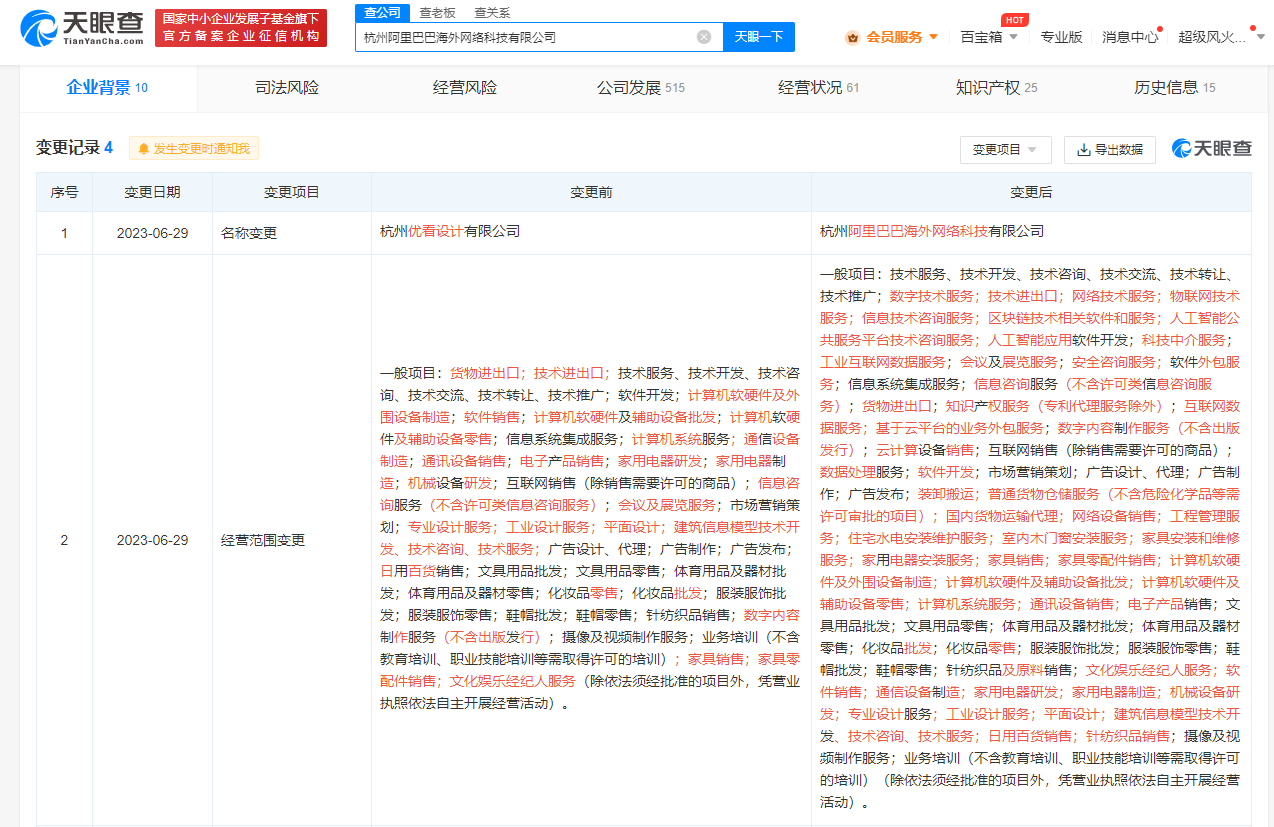
Task: Open the 知识产权 tab
Action: [996, 88]
